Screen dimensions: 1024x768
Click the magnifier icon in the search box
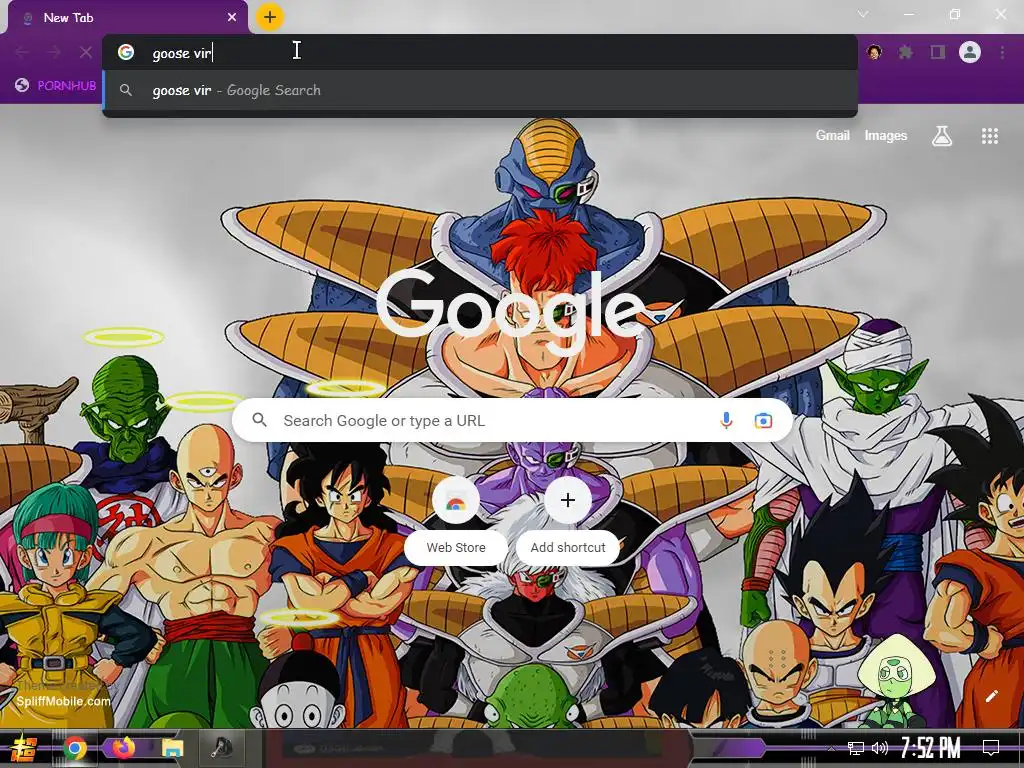point(259,420)
